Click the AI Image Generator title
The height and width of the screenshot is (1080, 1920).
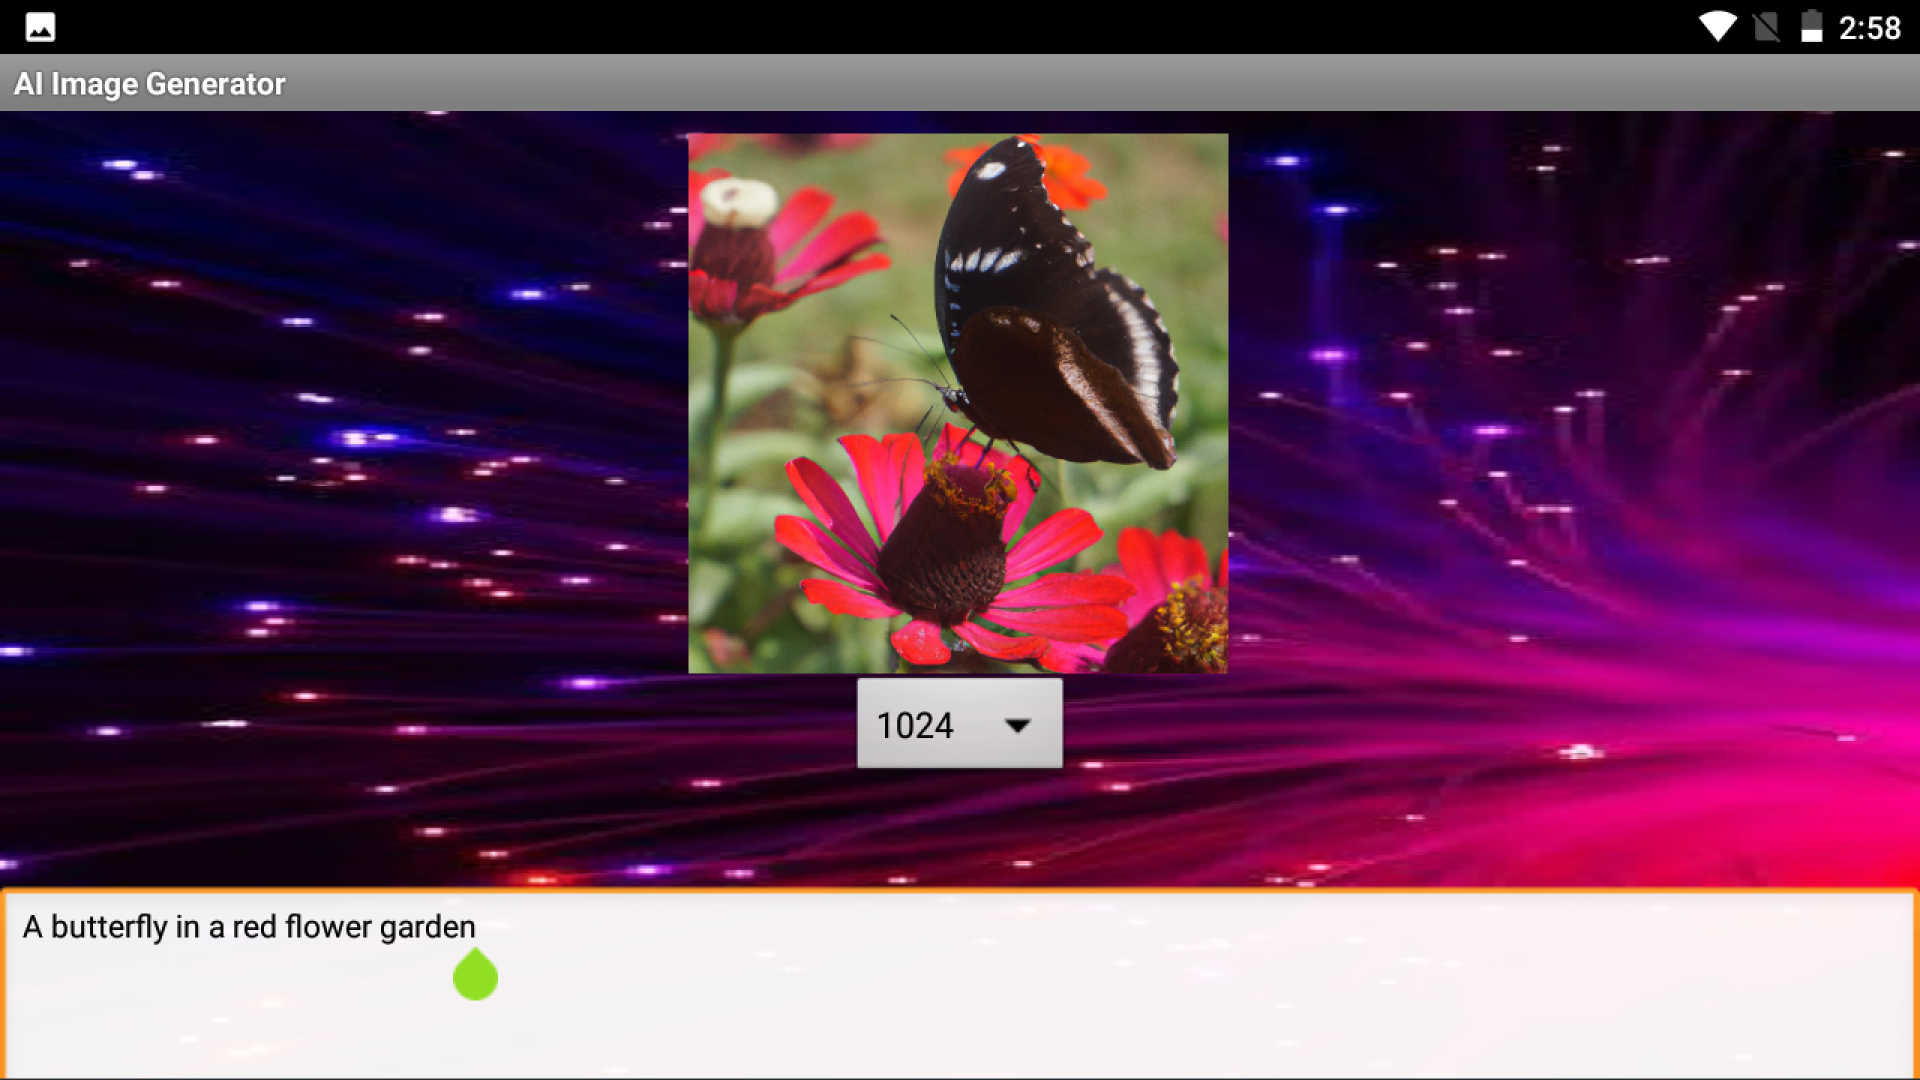[150, 84]
